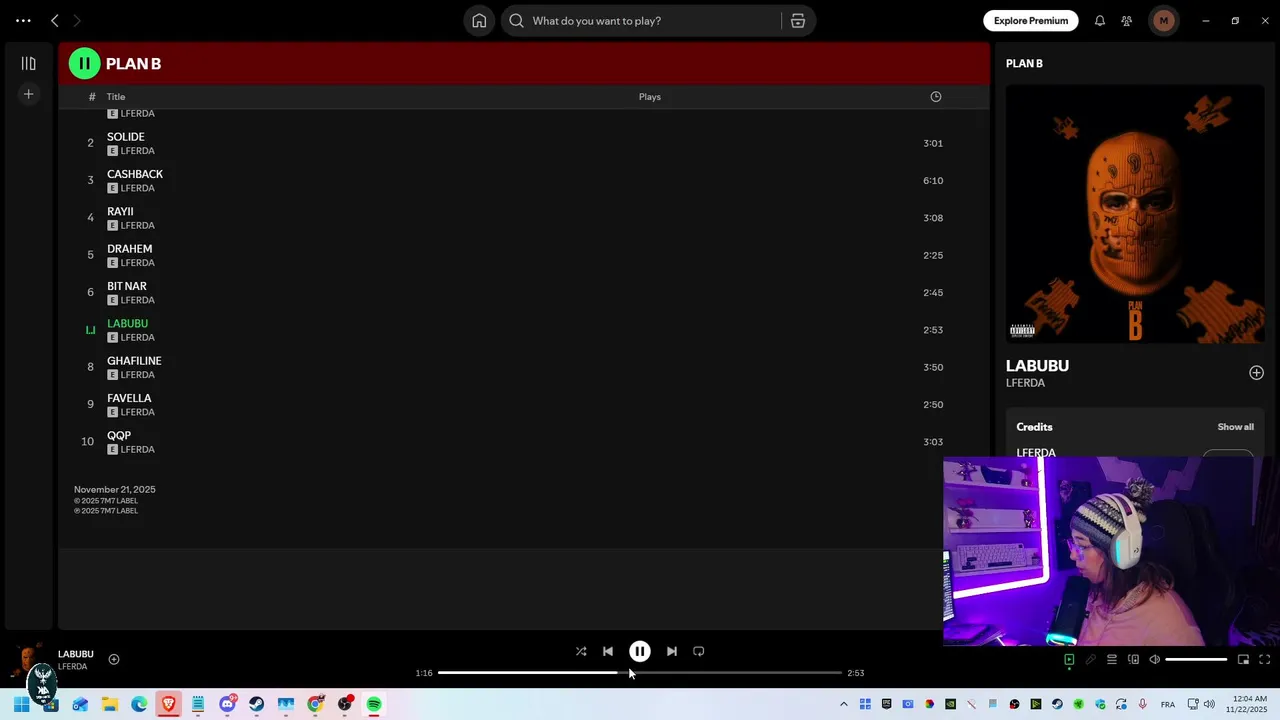Open LABUBU song title in bottom bar
This screenshot has height=720, width=1280.
(x=76, y=654)
